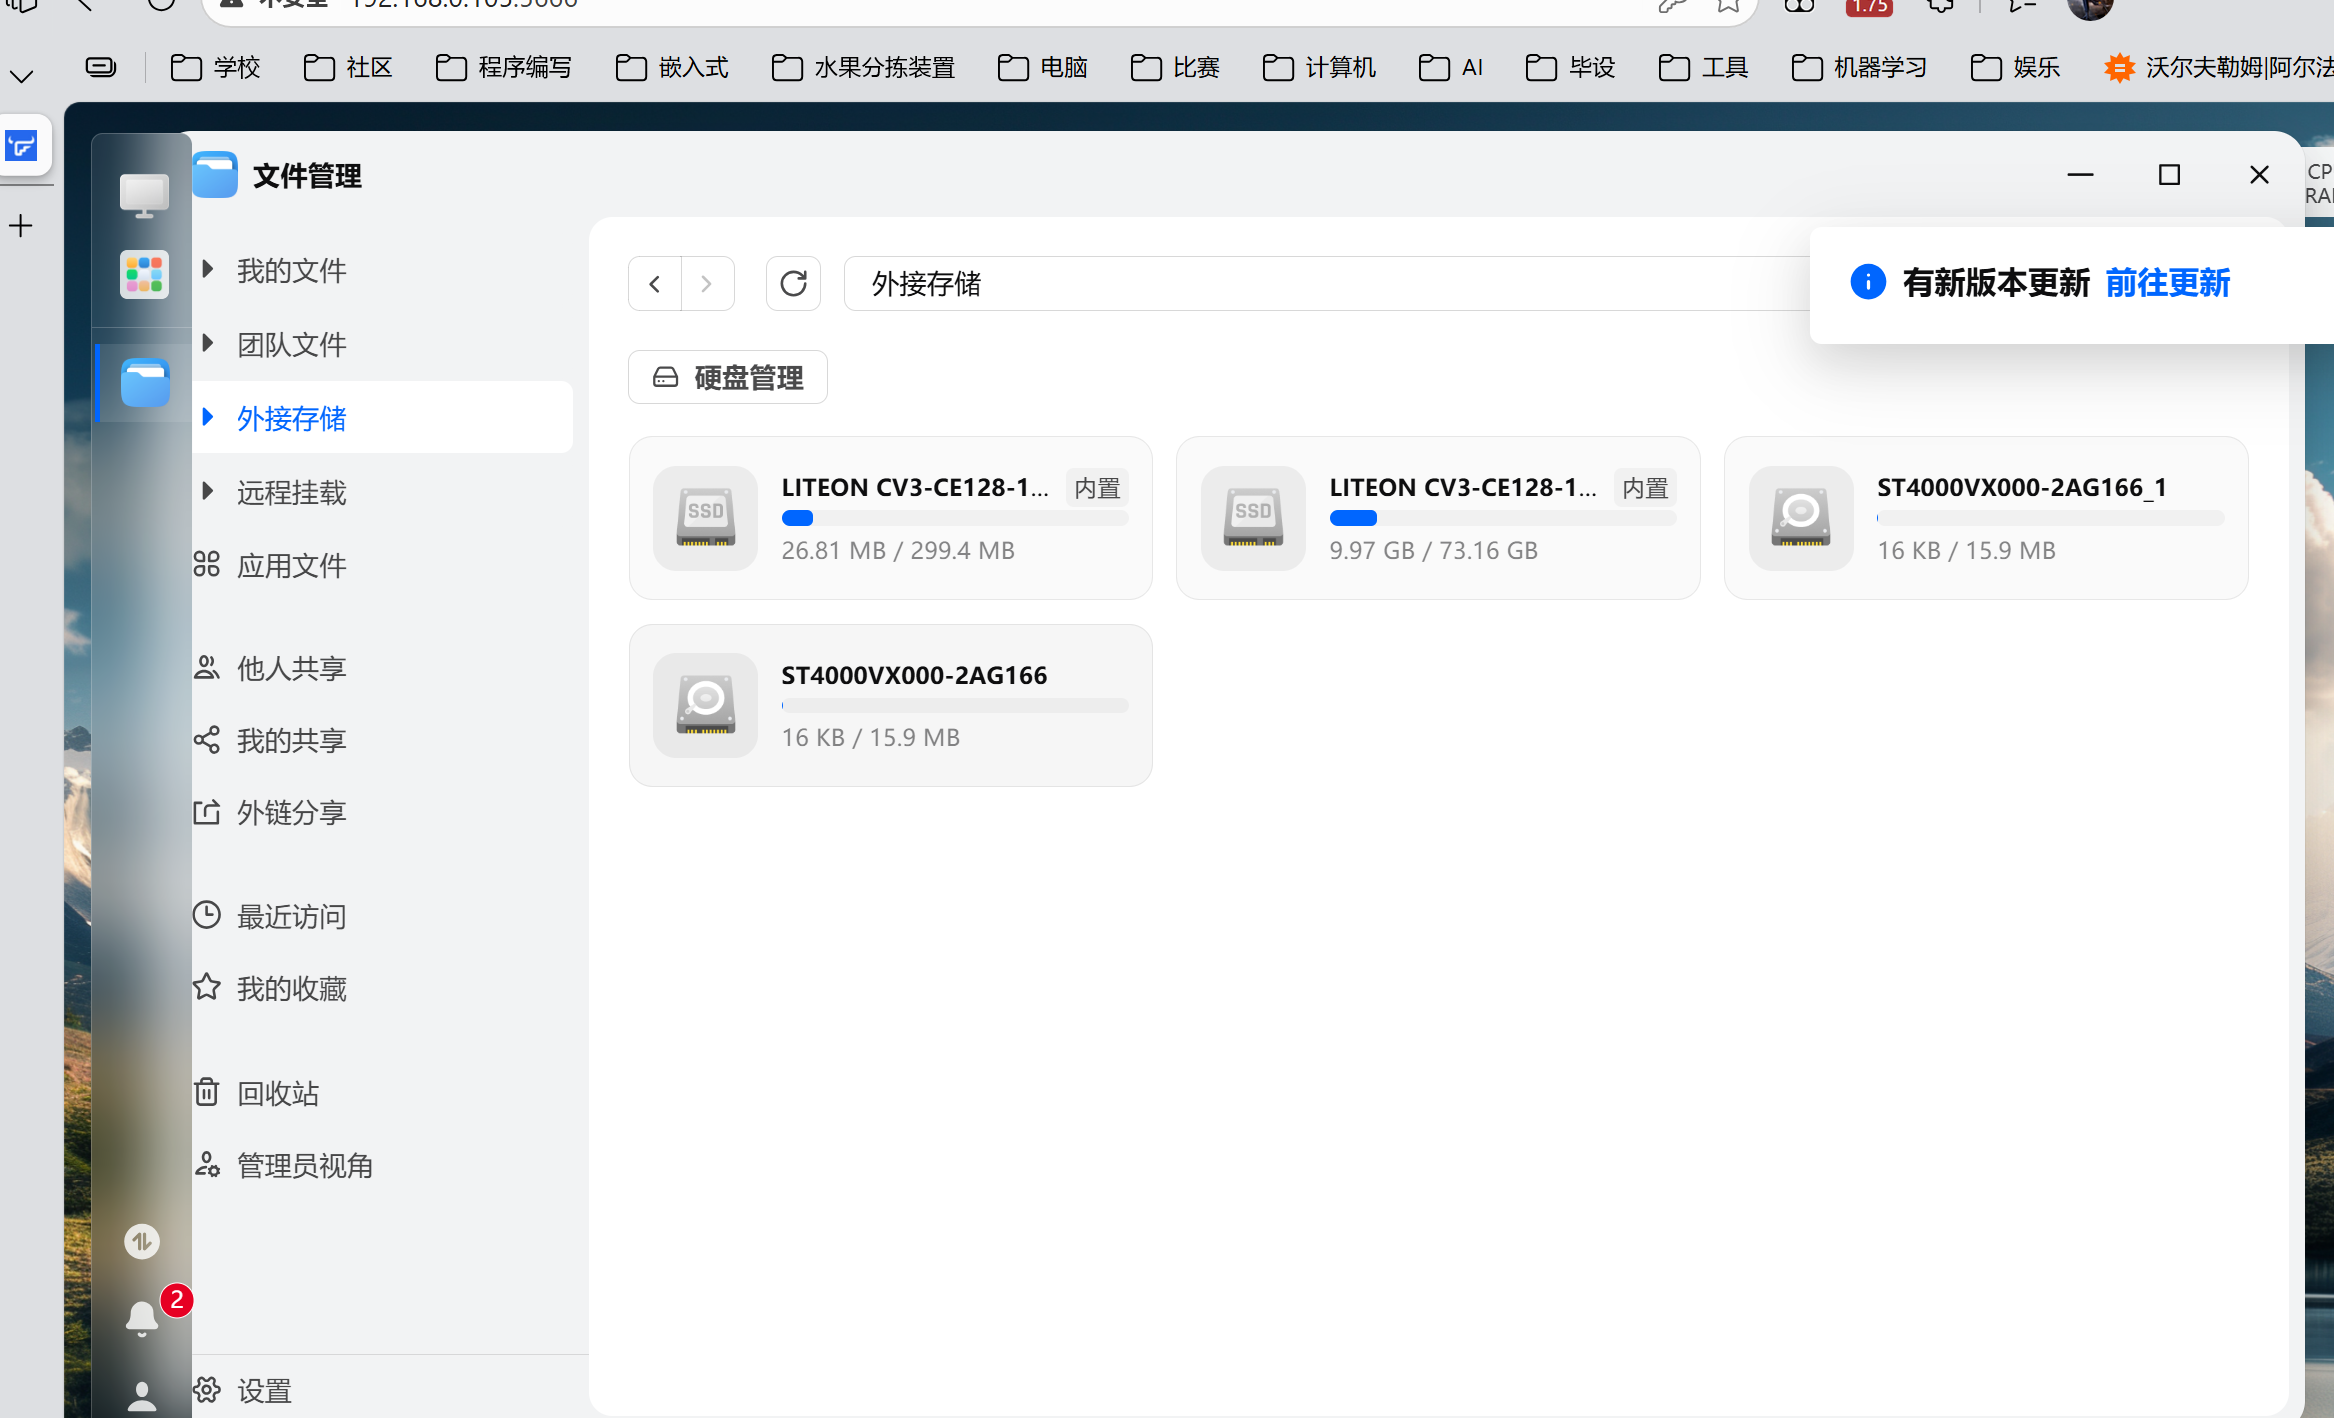Click the 前往更新 link

tap(2167, 283)
